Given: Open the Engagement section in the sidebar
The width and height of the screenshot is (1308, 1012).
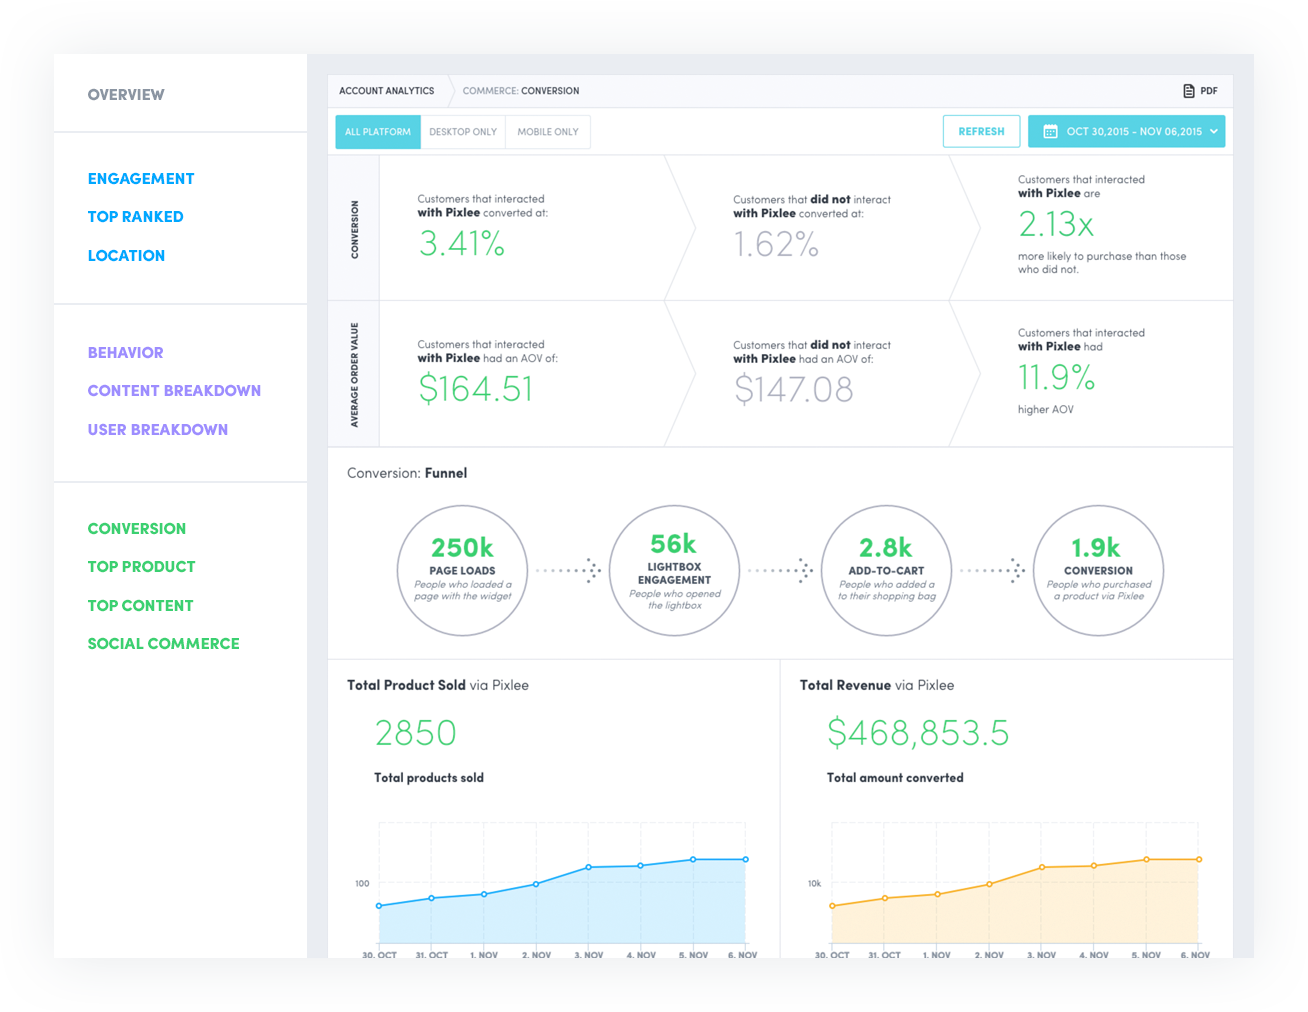Looking at the screenshot, I should click(x=140, y=178).
